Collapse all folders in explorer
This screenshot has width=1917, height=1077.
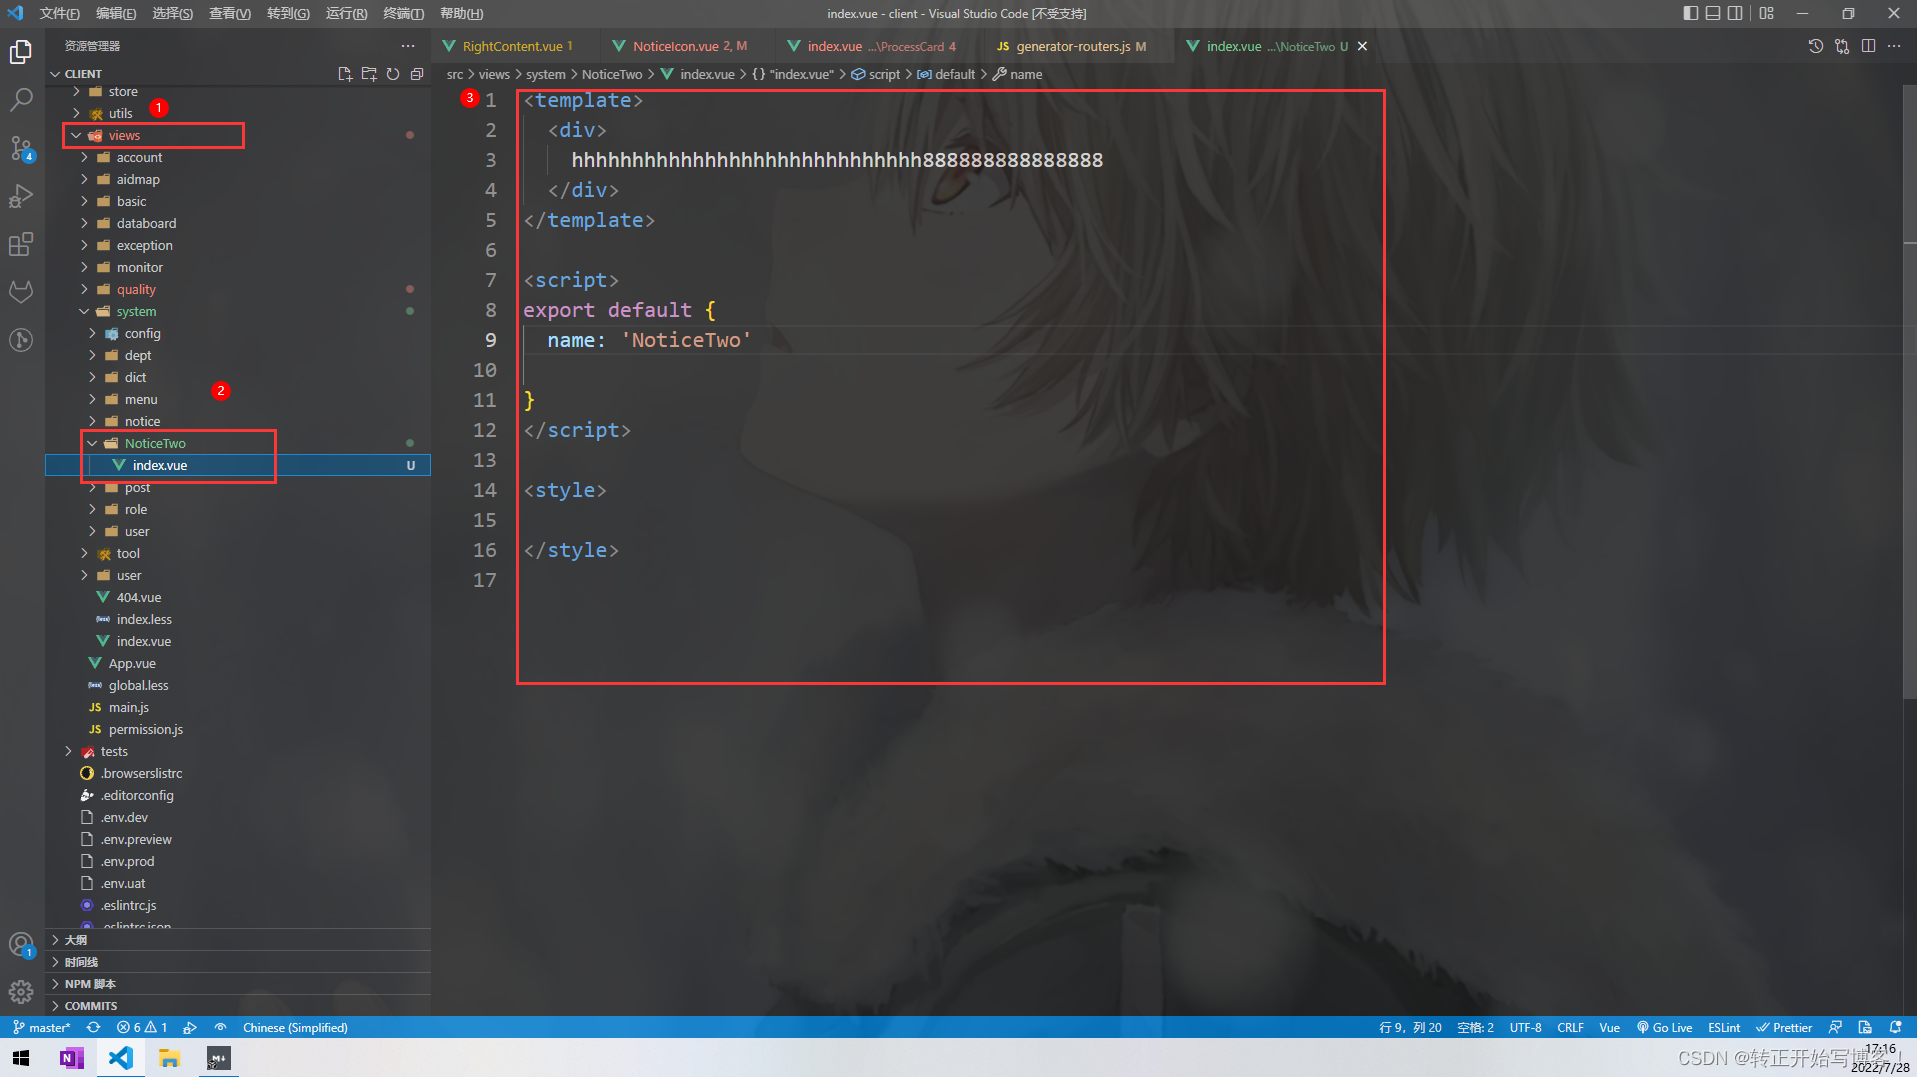pos(417,74)
